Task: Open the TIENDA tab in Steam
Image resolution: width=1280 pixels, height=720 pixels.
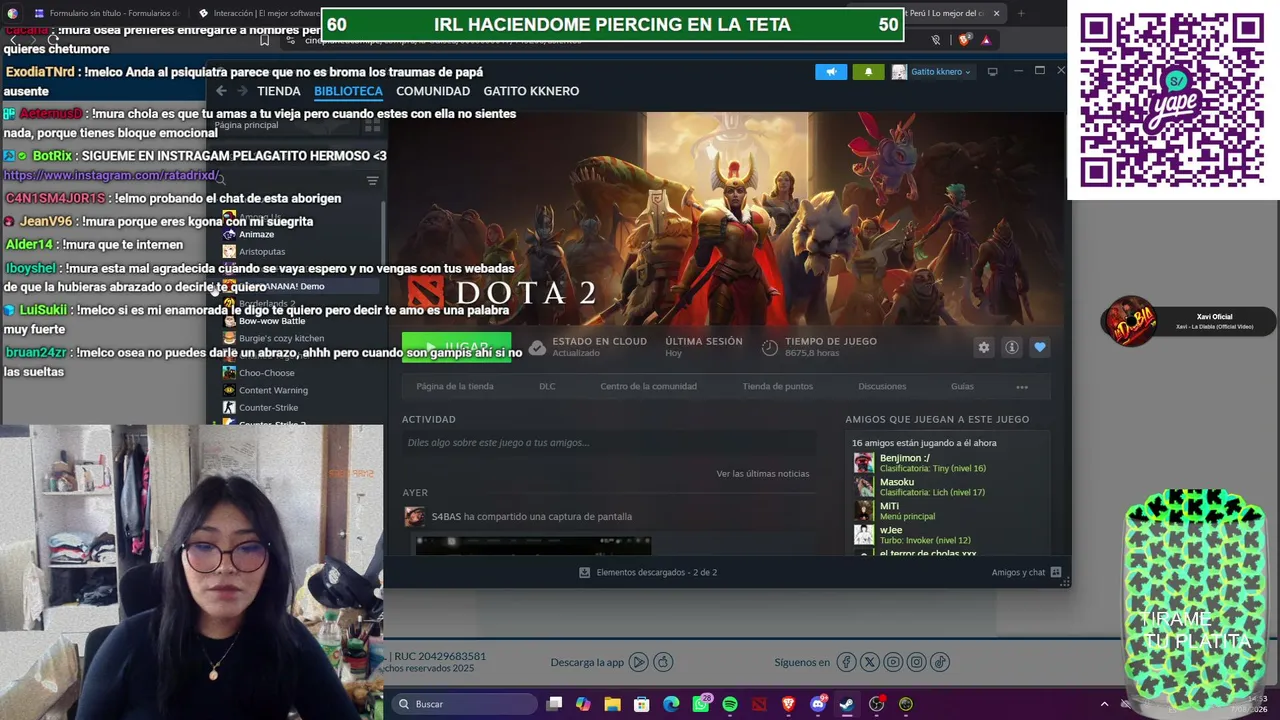Action: coord(279,91)
